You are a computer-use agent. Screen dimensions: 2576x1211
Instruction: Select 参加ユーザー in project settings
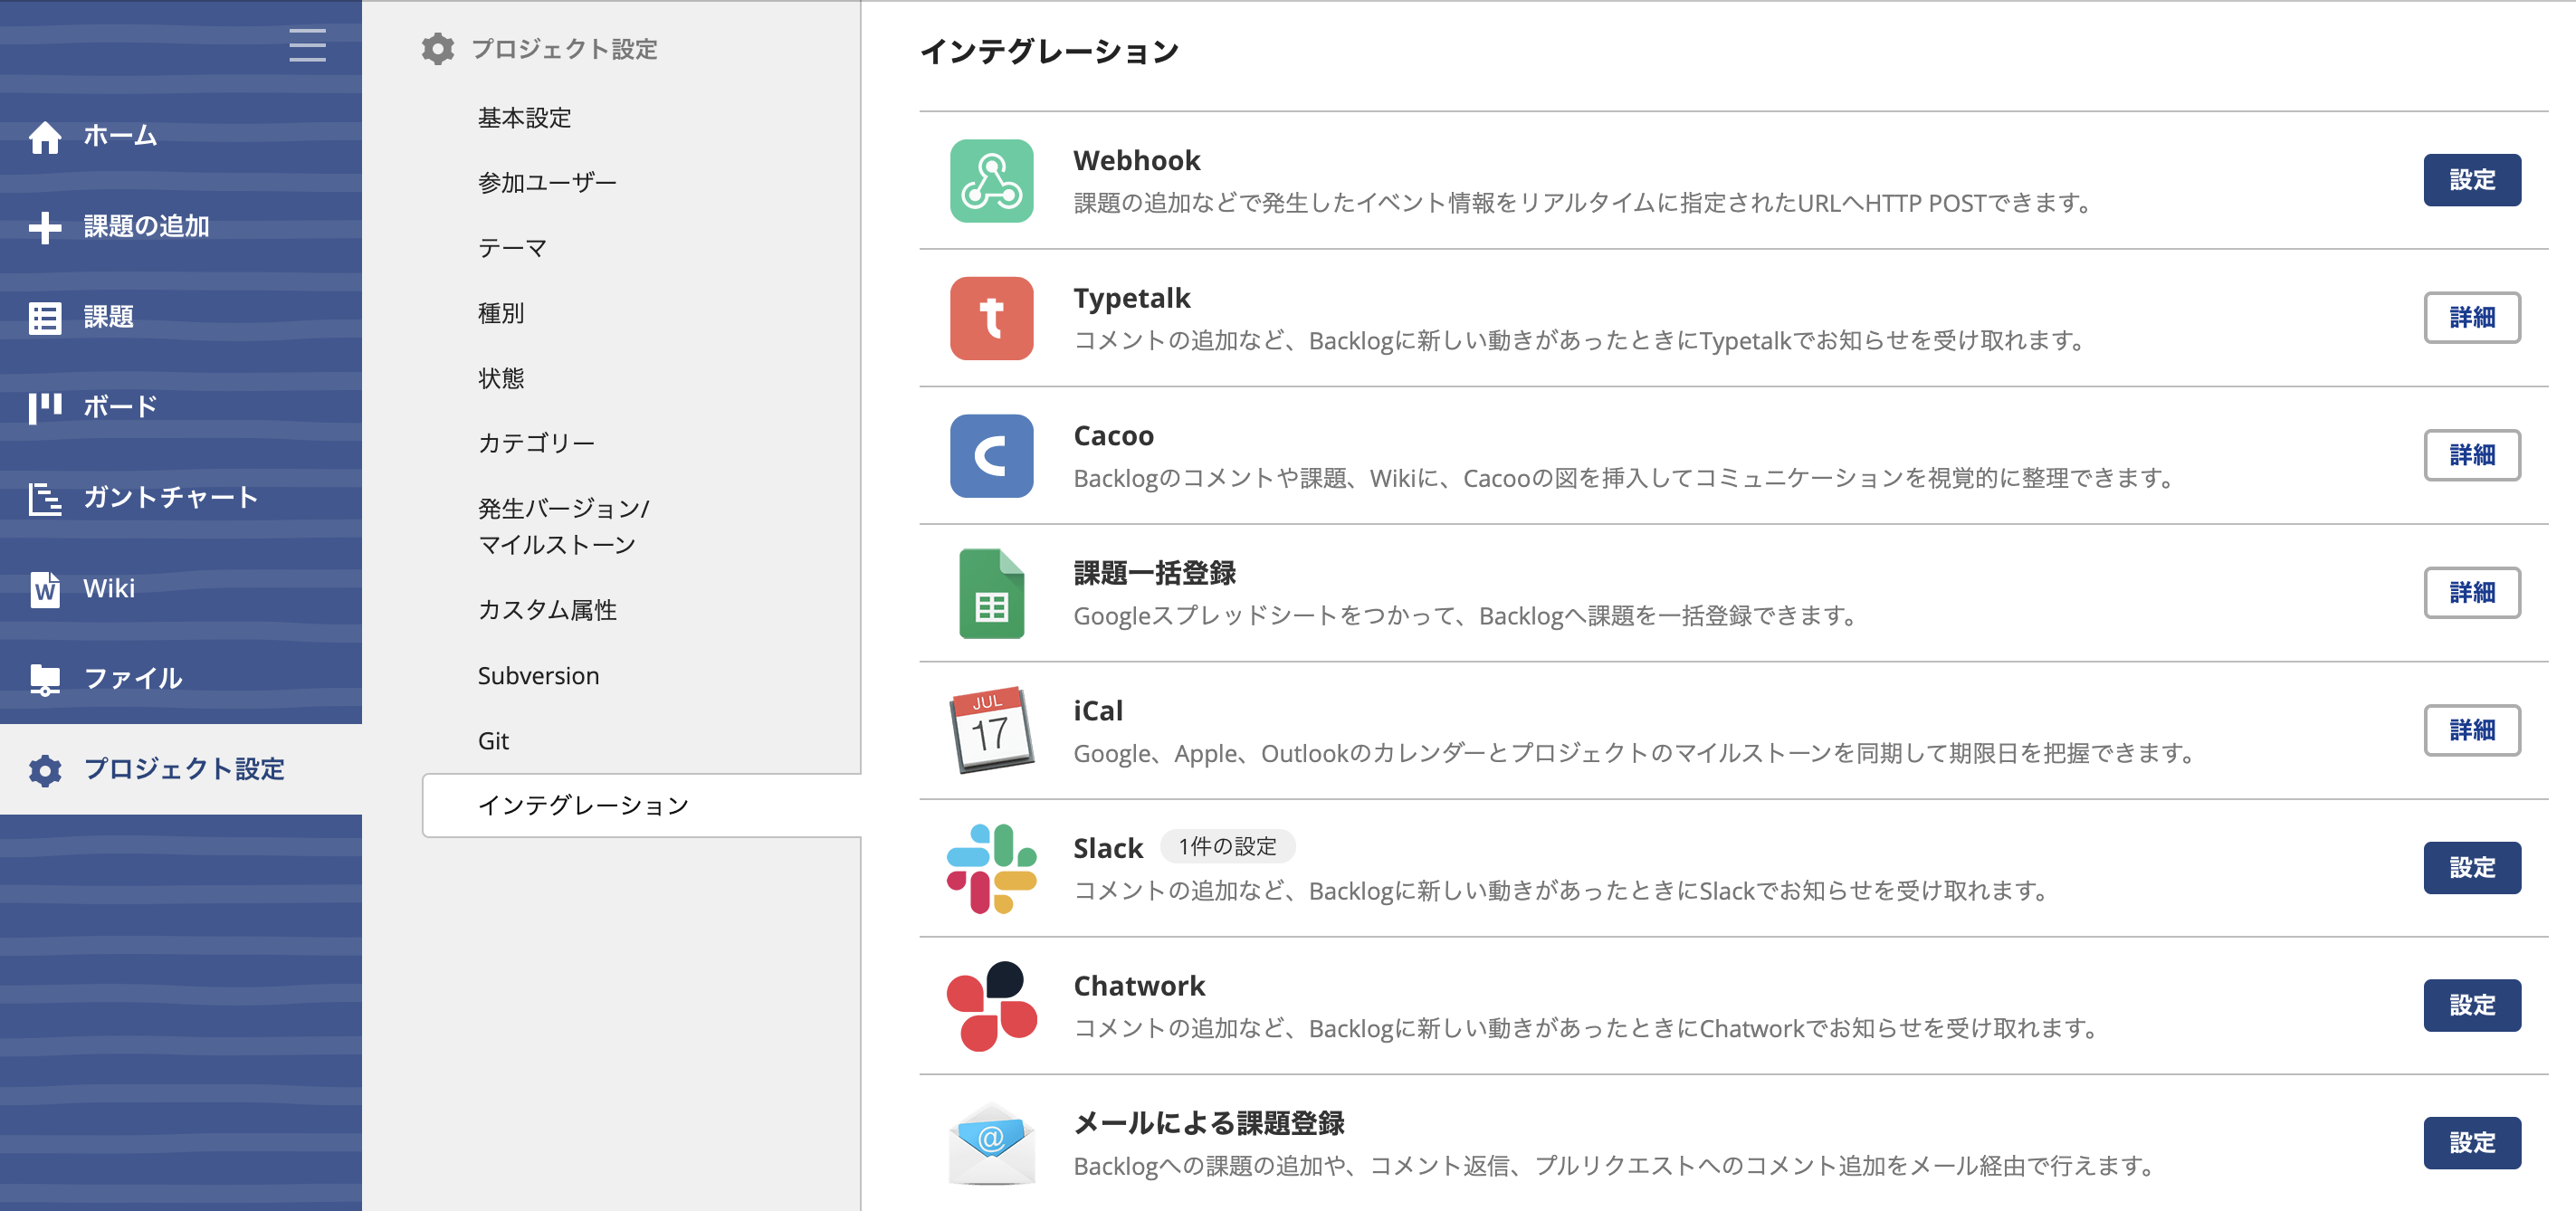(548, 183)
